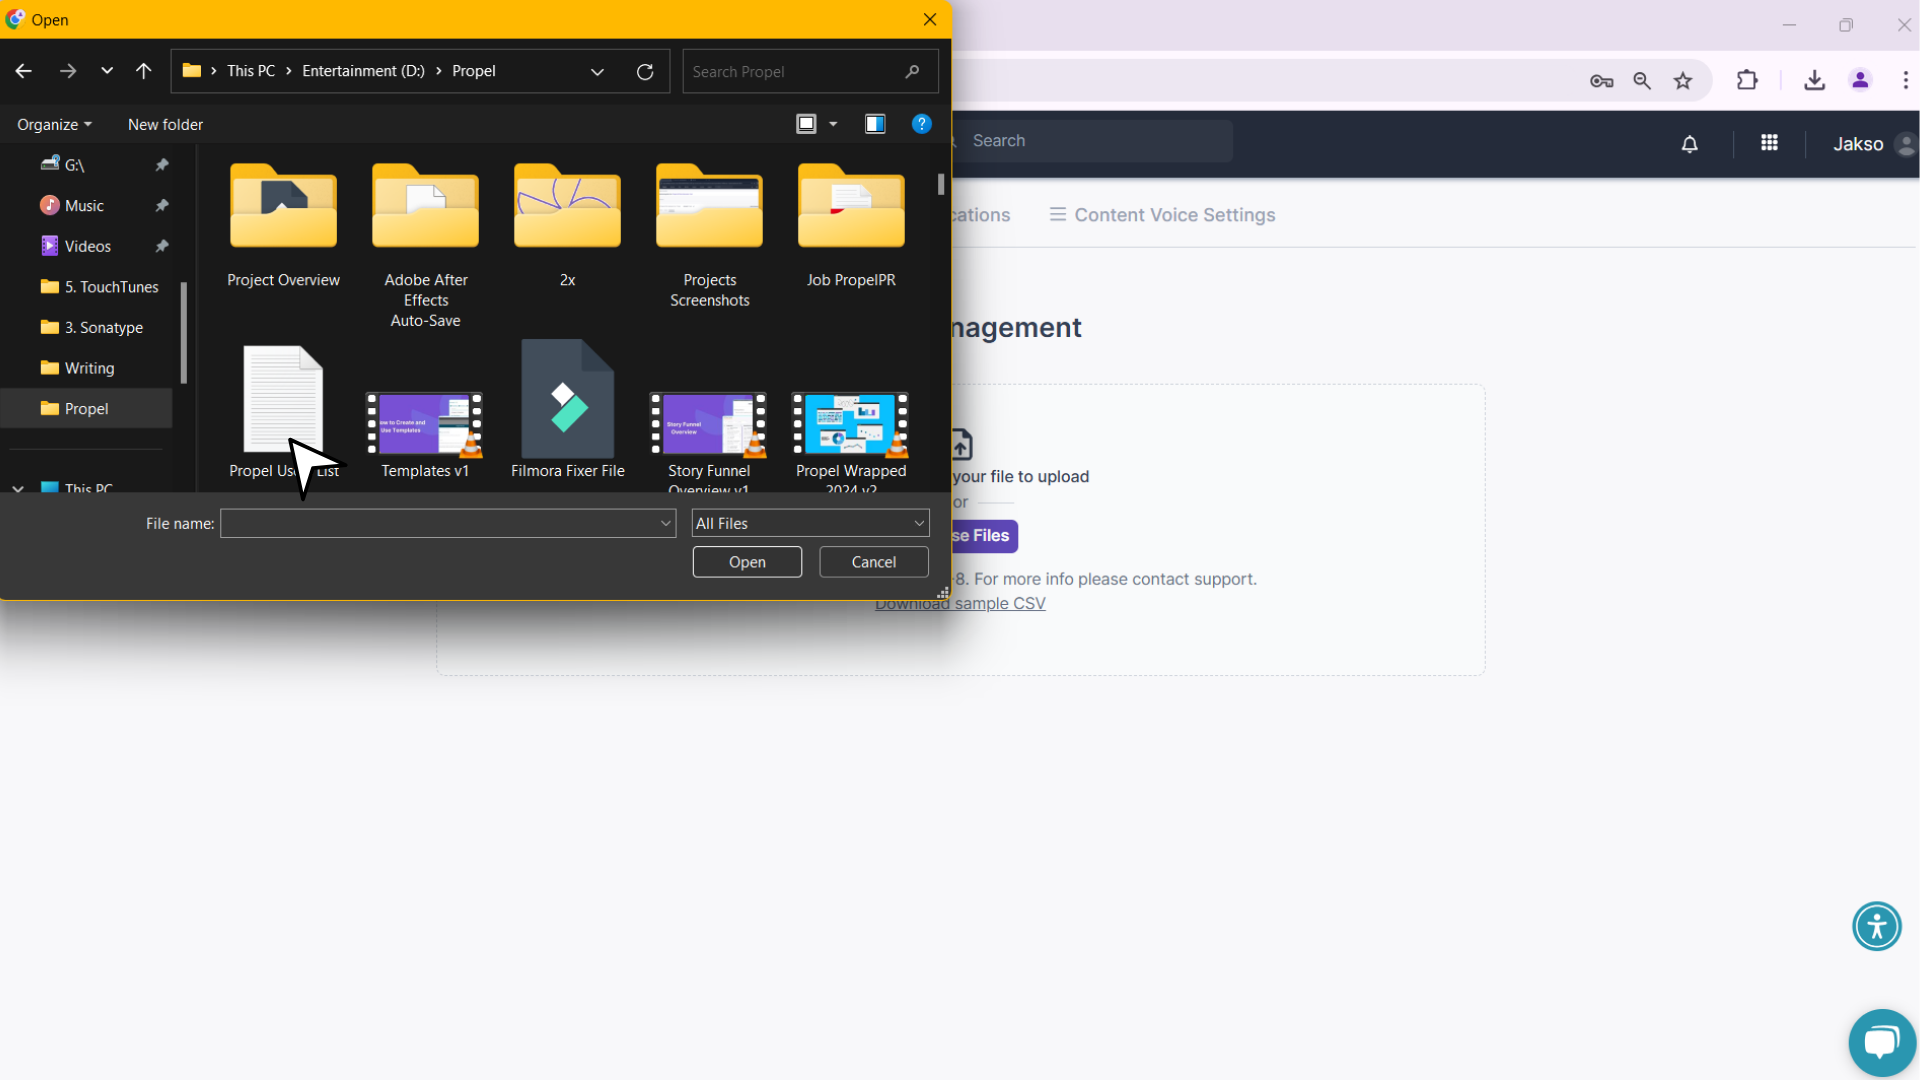Open notifications bell
The height and width of the screenshot is (1080, 1920).
(1689, 144)
